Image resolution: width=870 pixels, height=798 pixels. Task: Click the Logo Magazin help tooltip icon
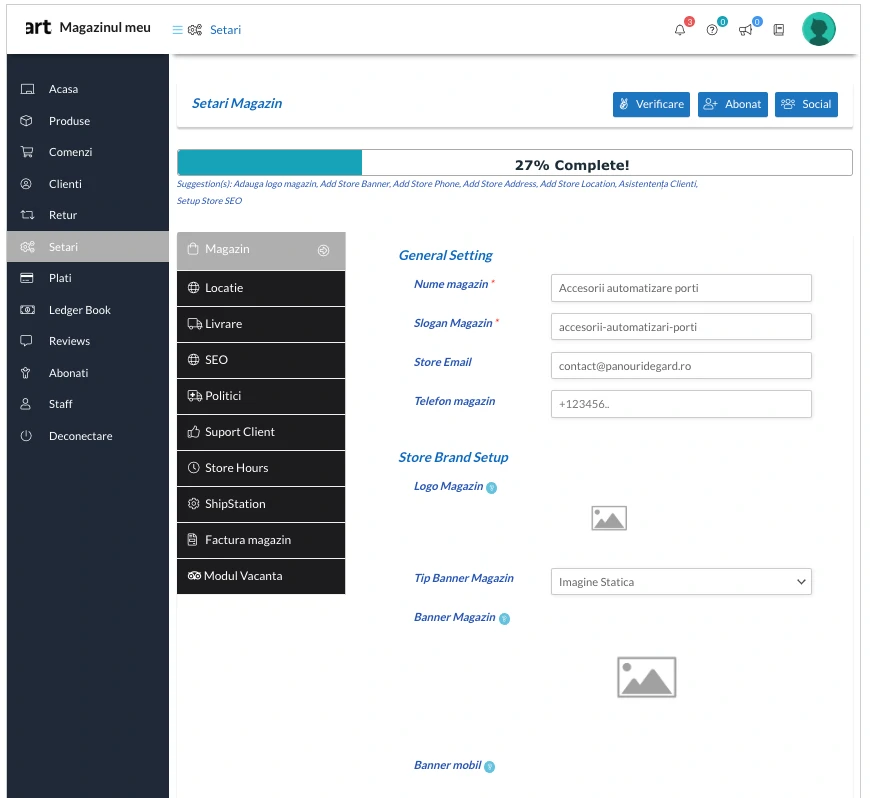[x=491, y=488]
